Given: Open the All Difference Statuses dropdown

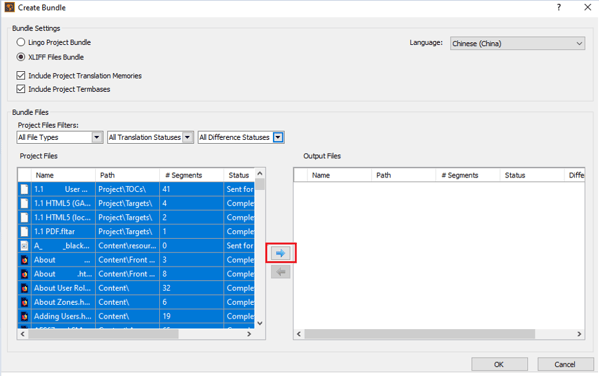Looking at the screenshot, I should 278,137.
